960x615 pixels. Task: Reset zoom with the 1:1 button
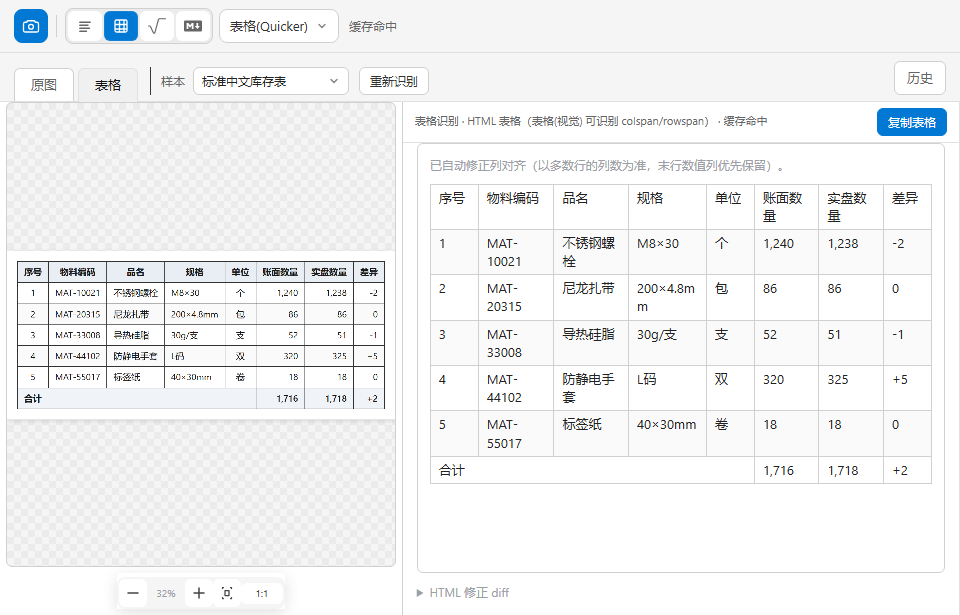pyautogui.click(x=261, y=593)
